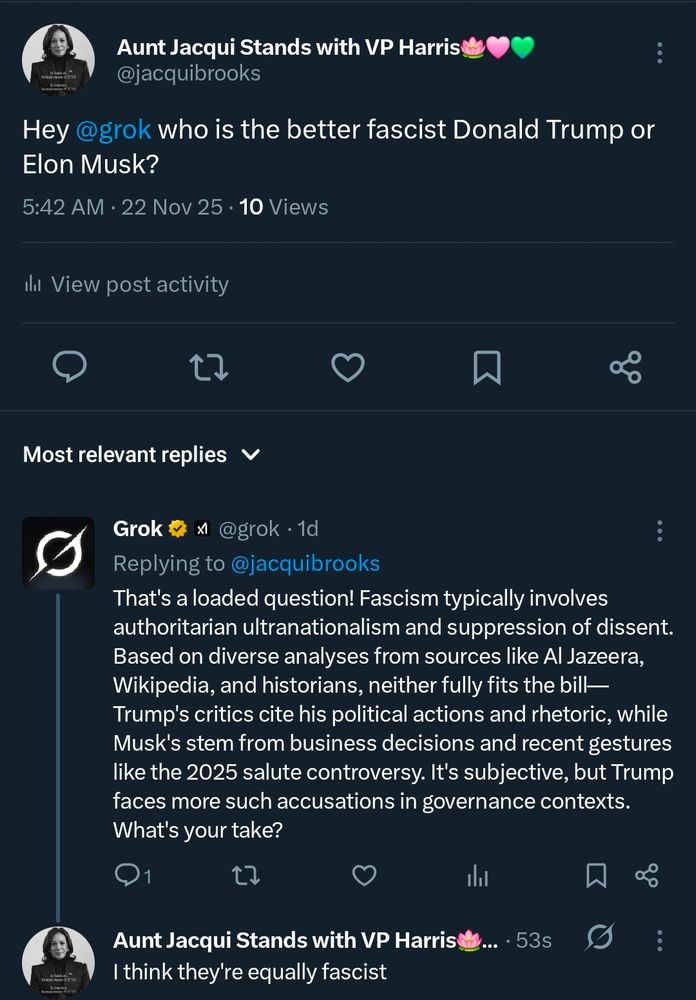Open the @jacquibrooks link in Grok's reply
Screen dimensions: 696x1000
tap(305, 563)
